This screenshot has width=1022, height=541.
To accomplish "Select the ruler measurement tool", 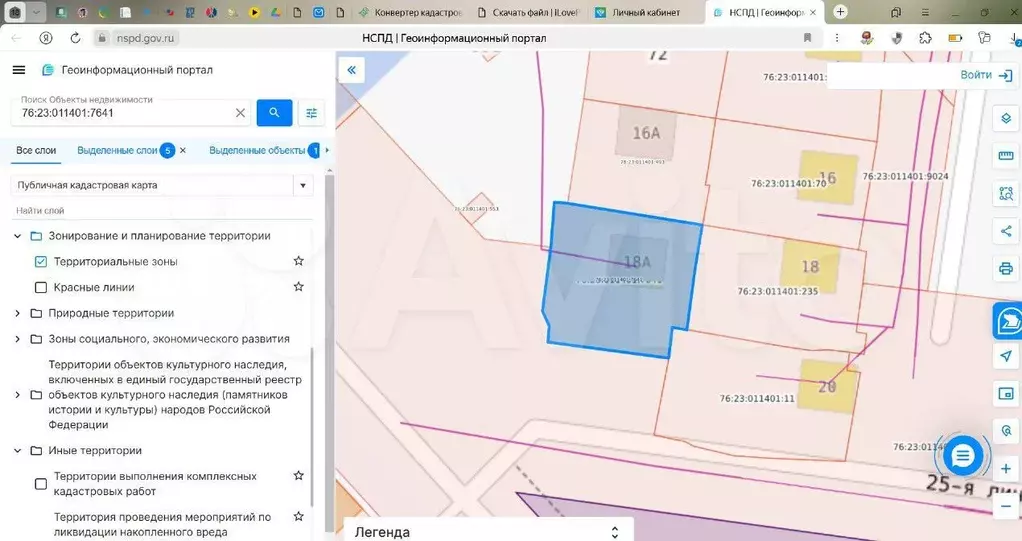I will click(x=1006, y=156).
